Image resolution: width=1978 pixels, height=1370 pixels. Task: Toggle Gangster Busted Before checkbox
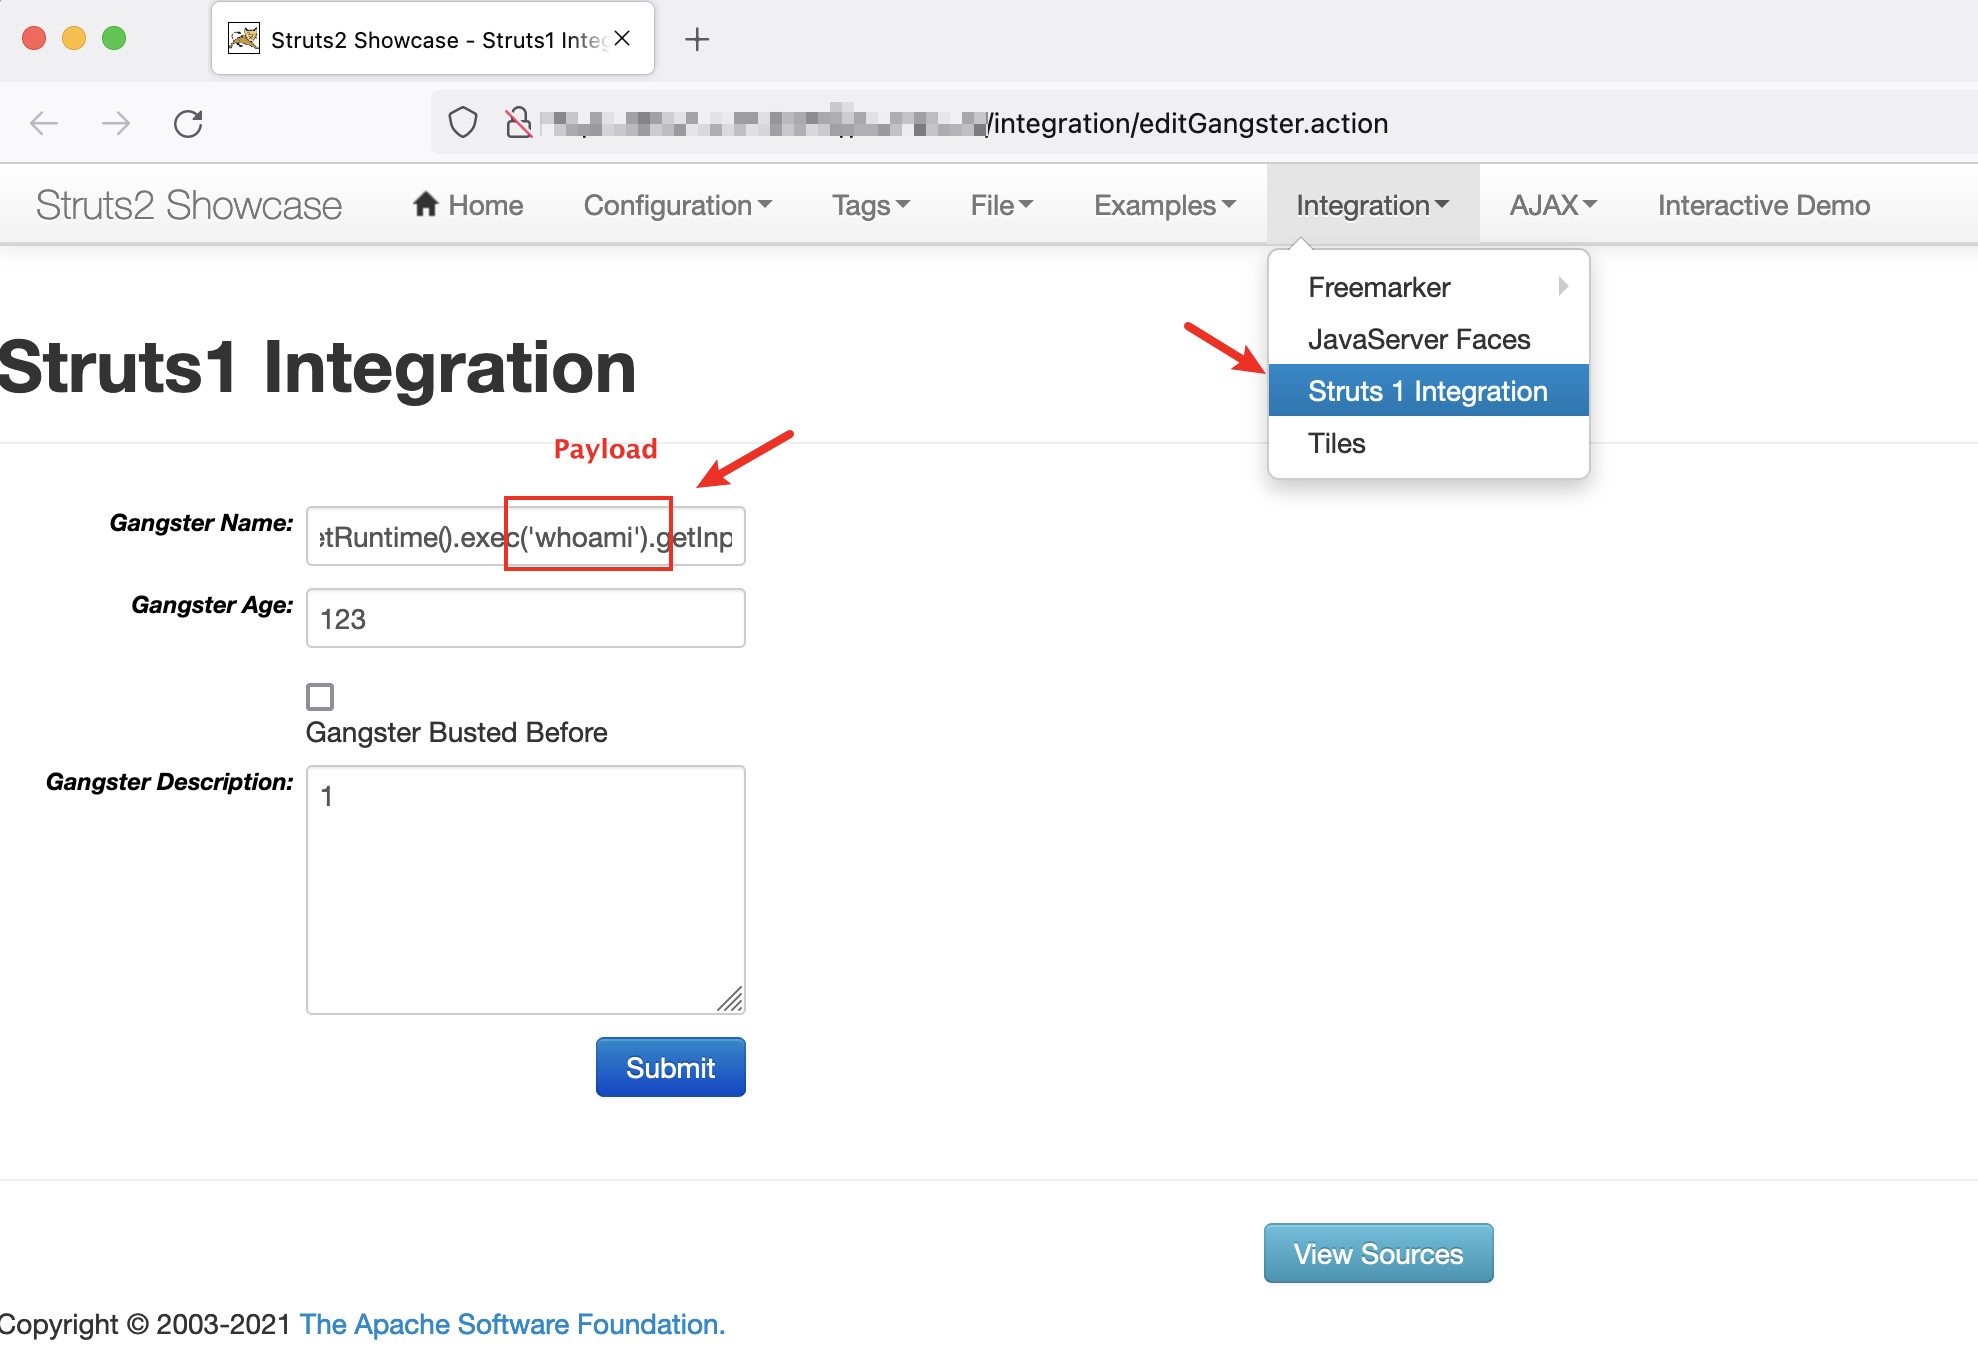pyautogui.click(x=320, y=696)
